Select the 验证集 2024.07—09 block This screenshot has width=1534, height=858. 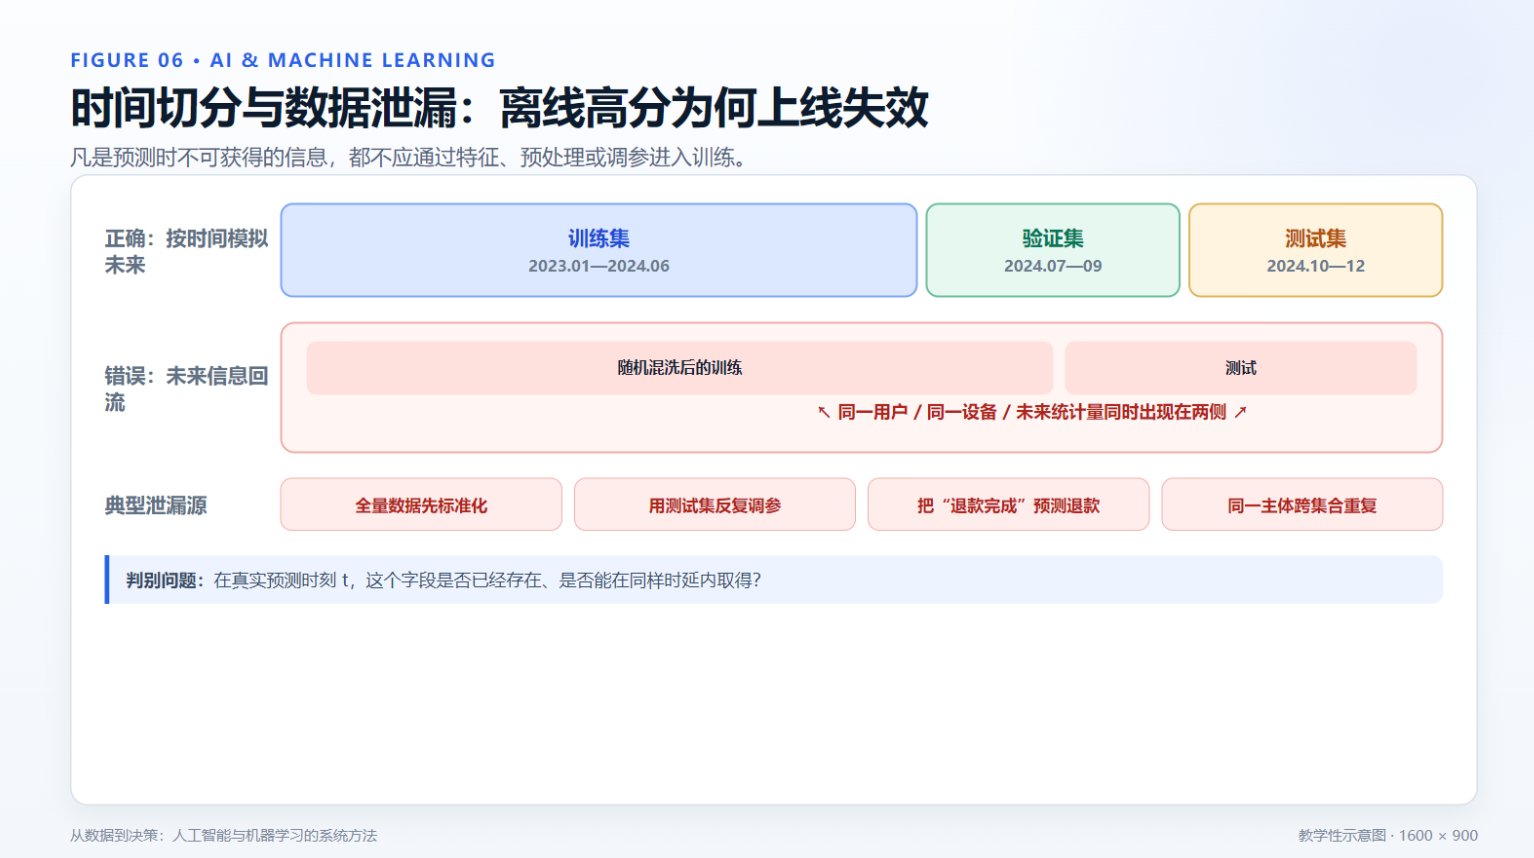(1053, 250)
